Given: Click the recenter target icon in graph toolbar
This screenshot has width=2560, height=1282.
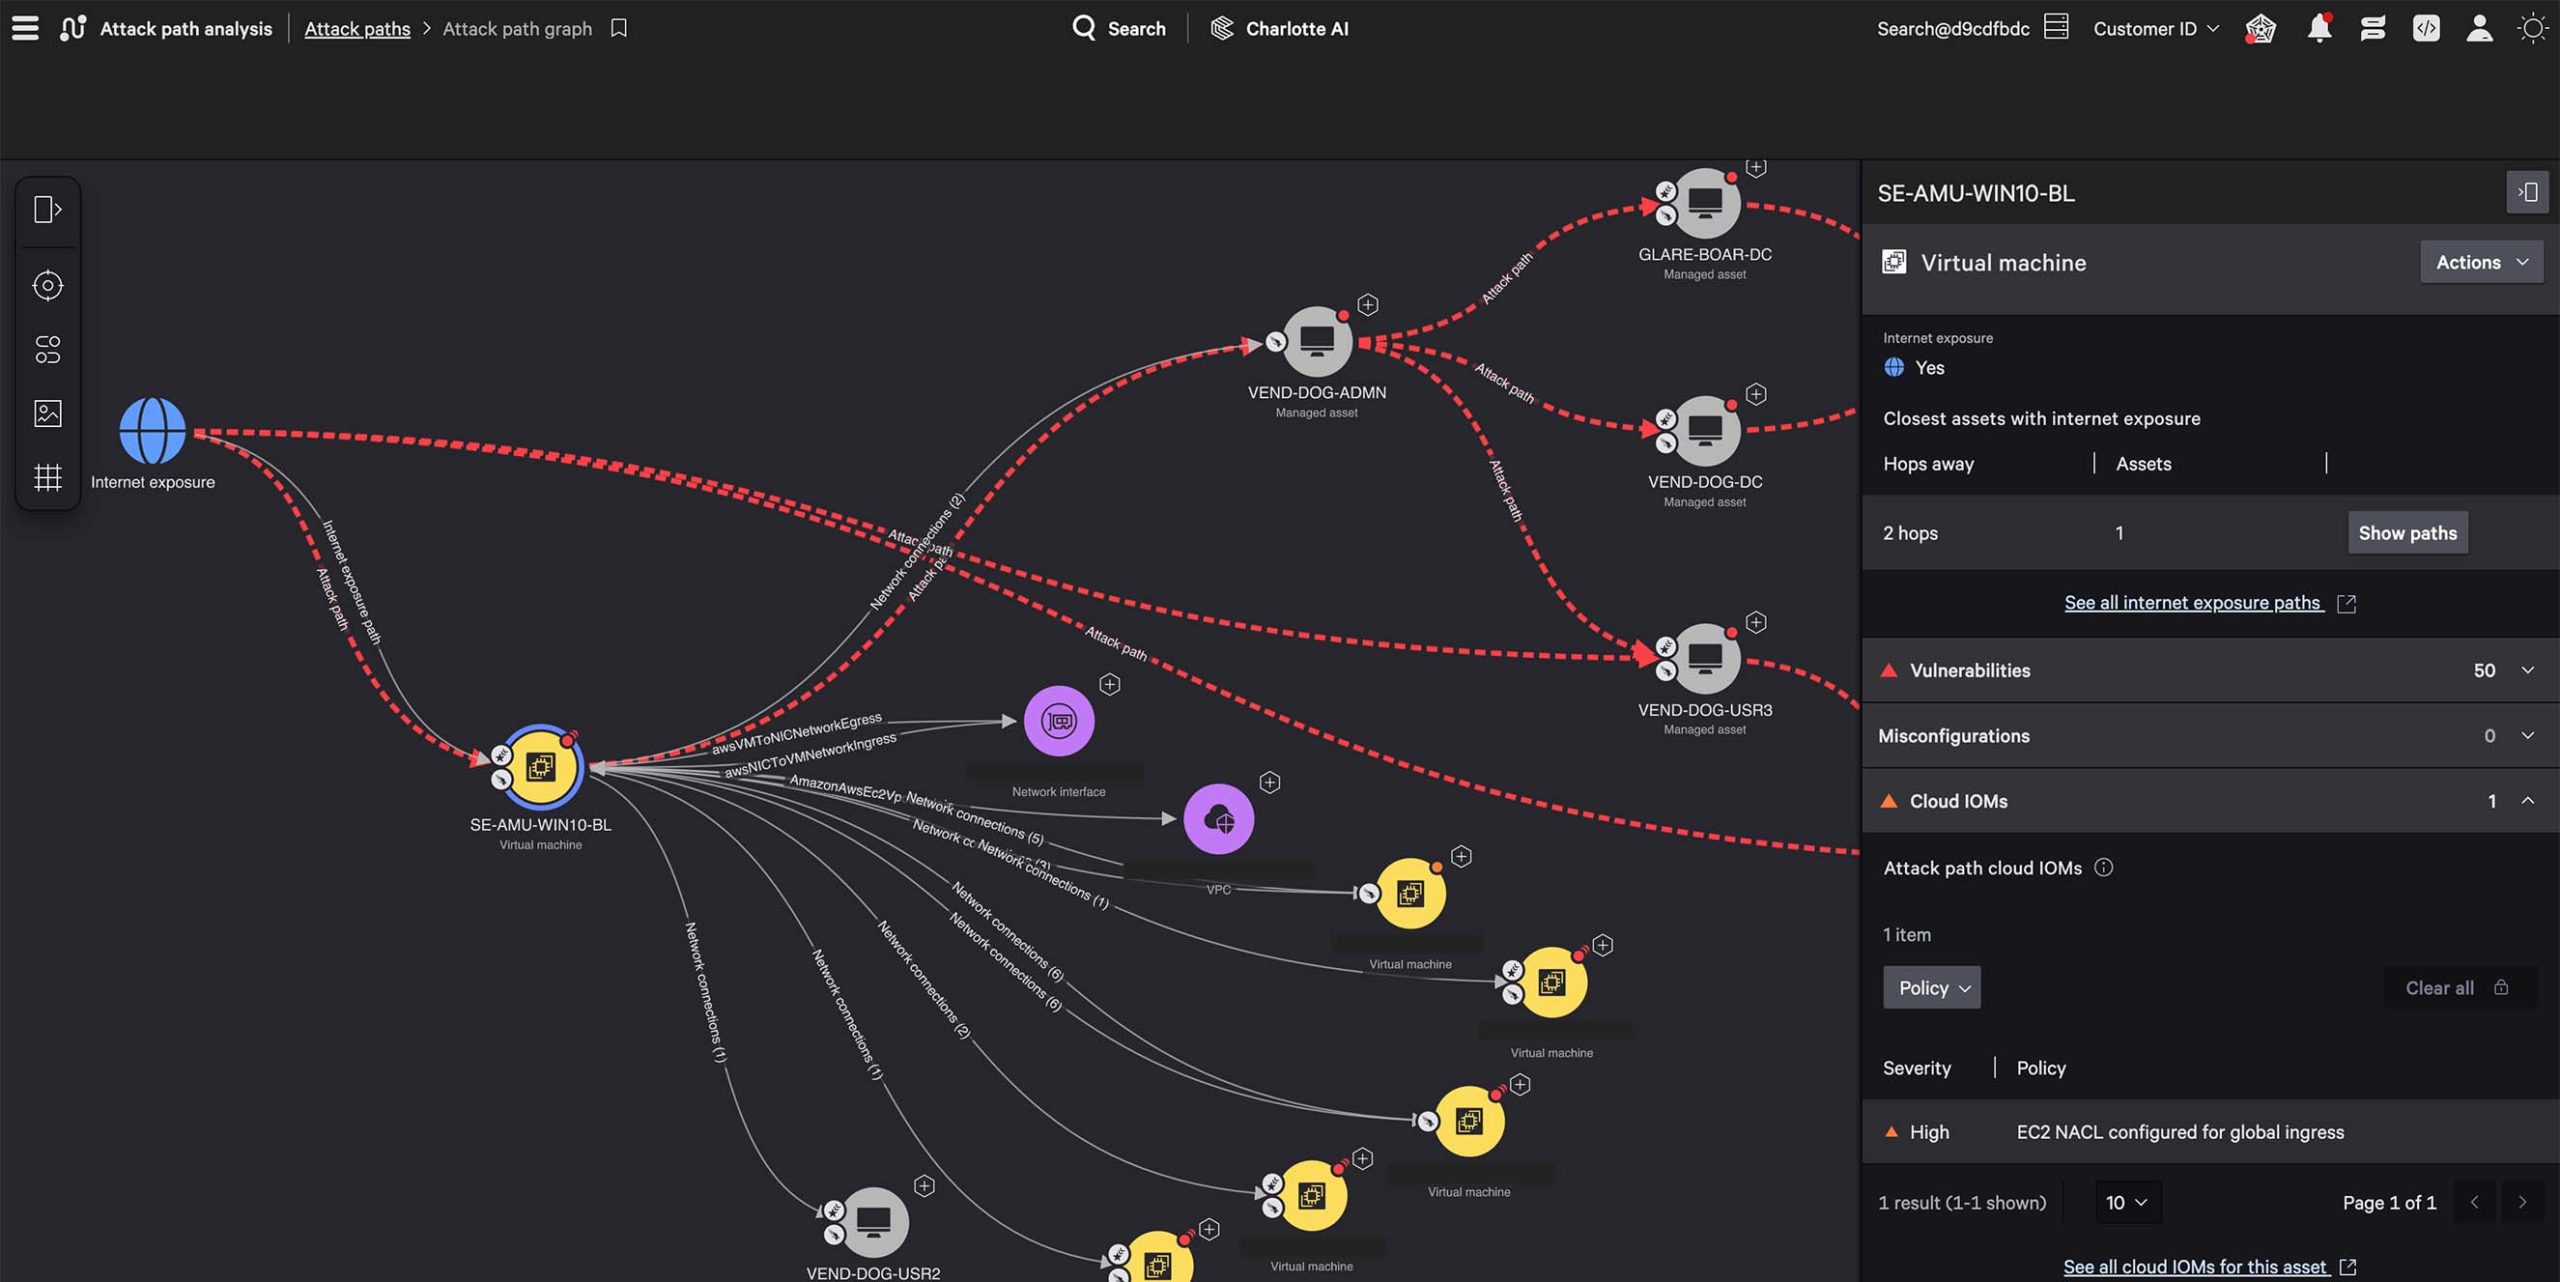Looking at the screenshot, I should point(46,285).
